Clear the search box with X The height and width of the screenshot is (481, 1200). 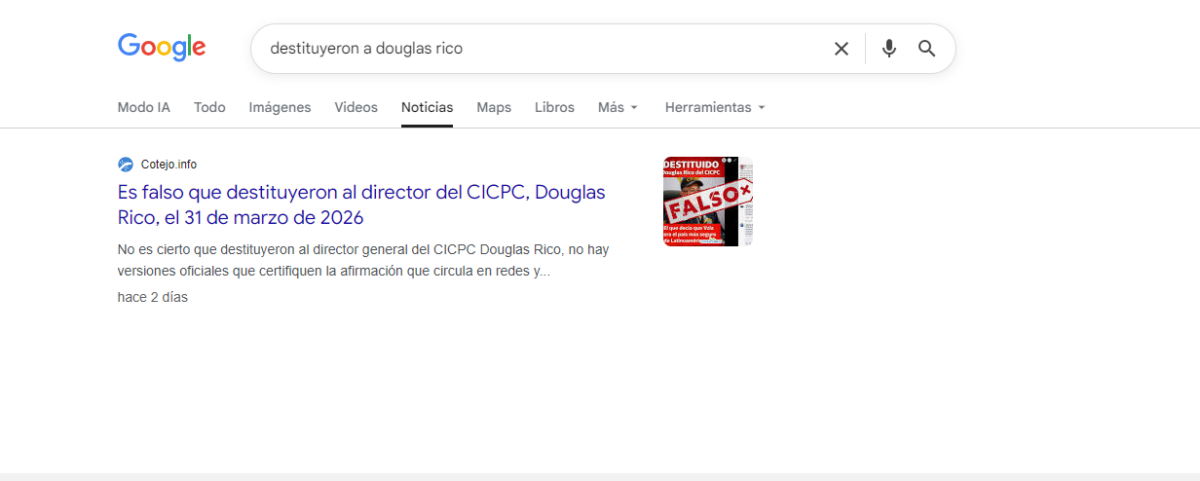click(x=841, y=48)
